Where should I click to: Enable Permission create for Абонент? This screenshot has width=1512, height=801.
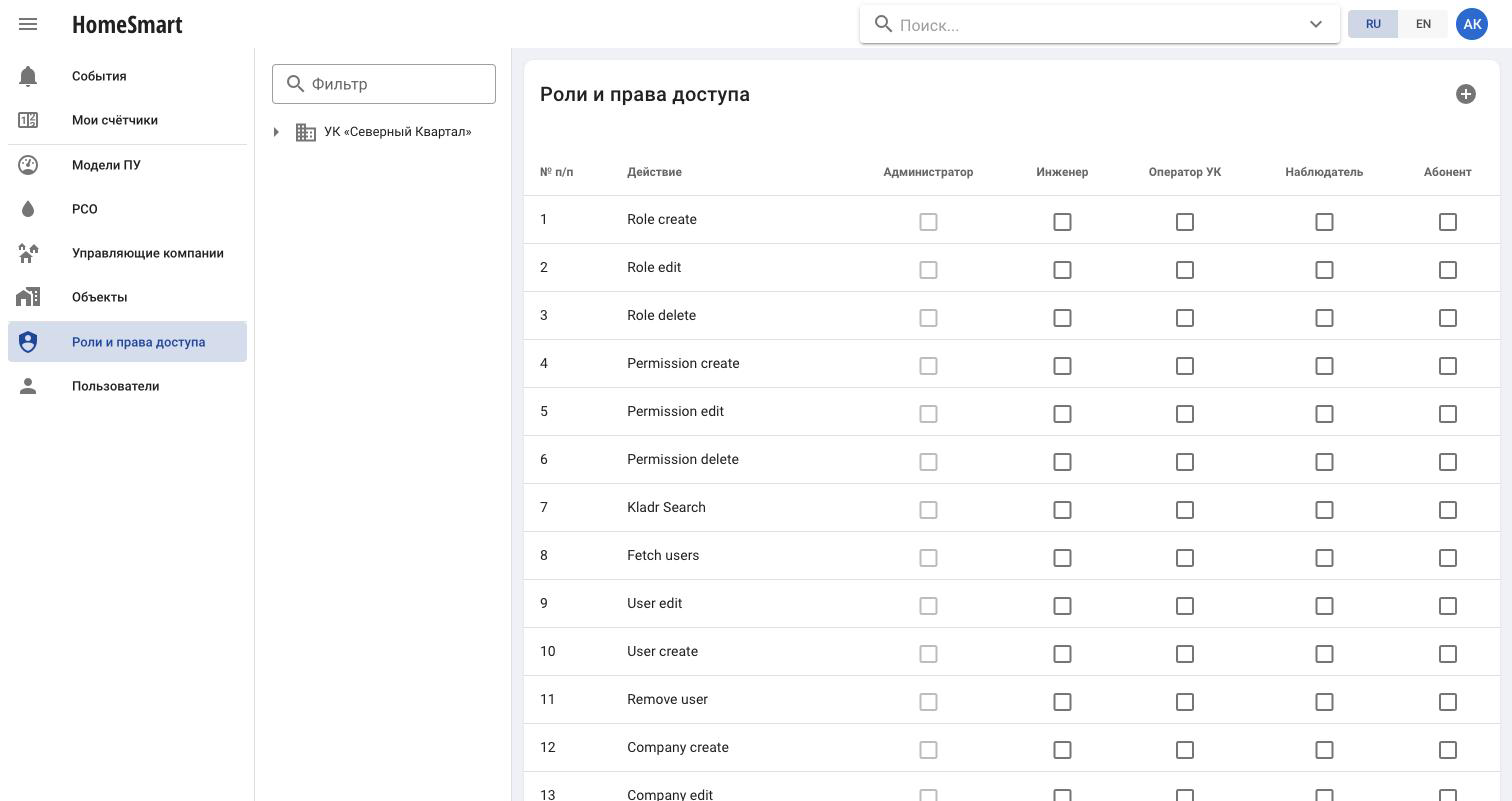coord(1448,366)
